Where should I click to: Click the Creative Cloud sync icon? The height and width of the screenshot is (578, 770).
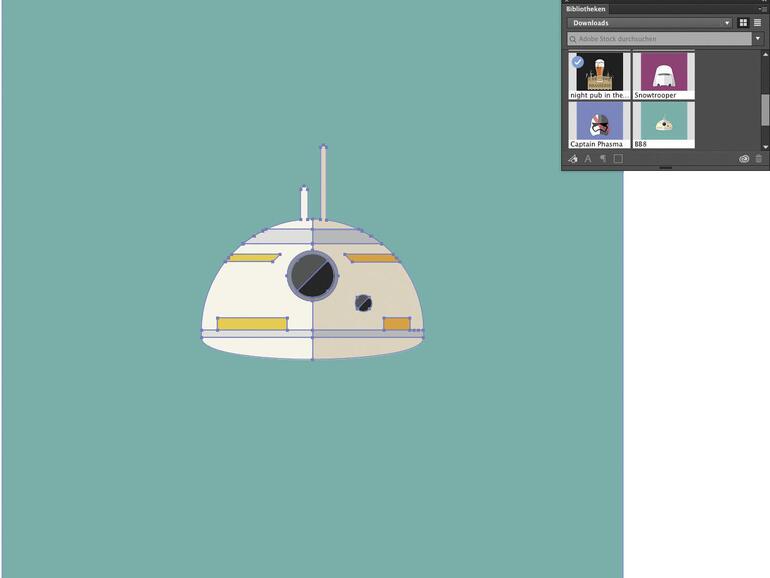pos(744,159)
